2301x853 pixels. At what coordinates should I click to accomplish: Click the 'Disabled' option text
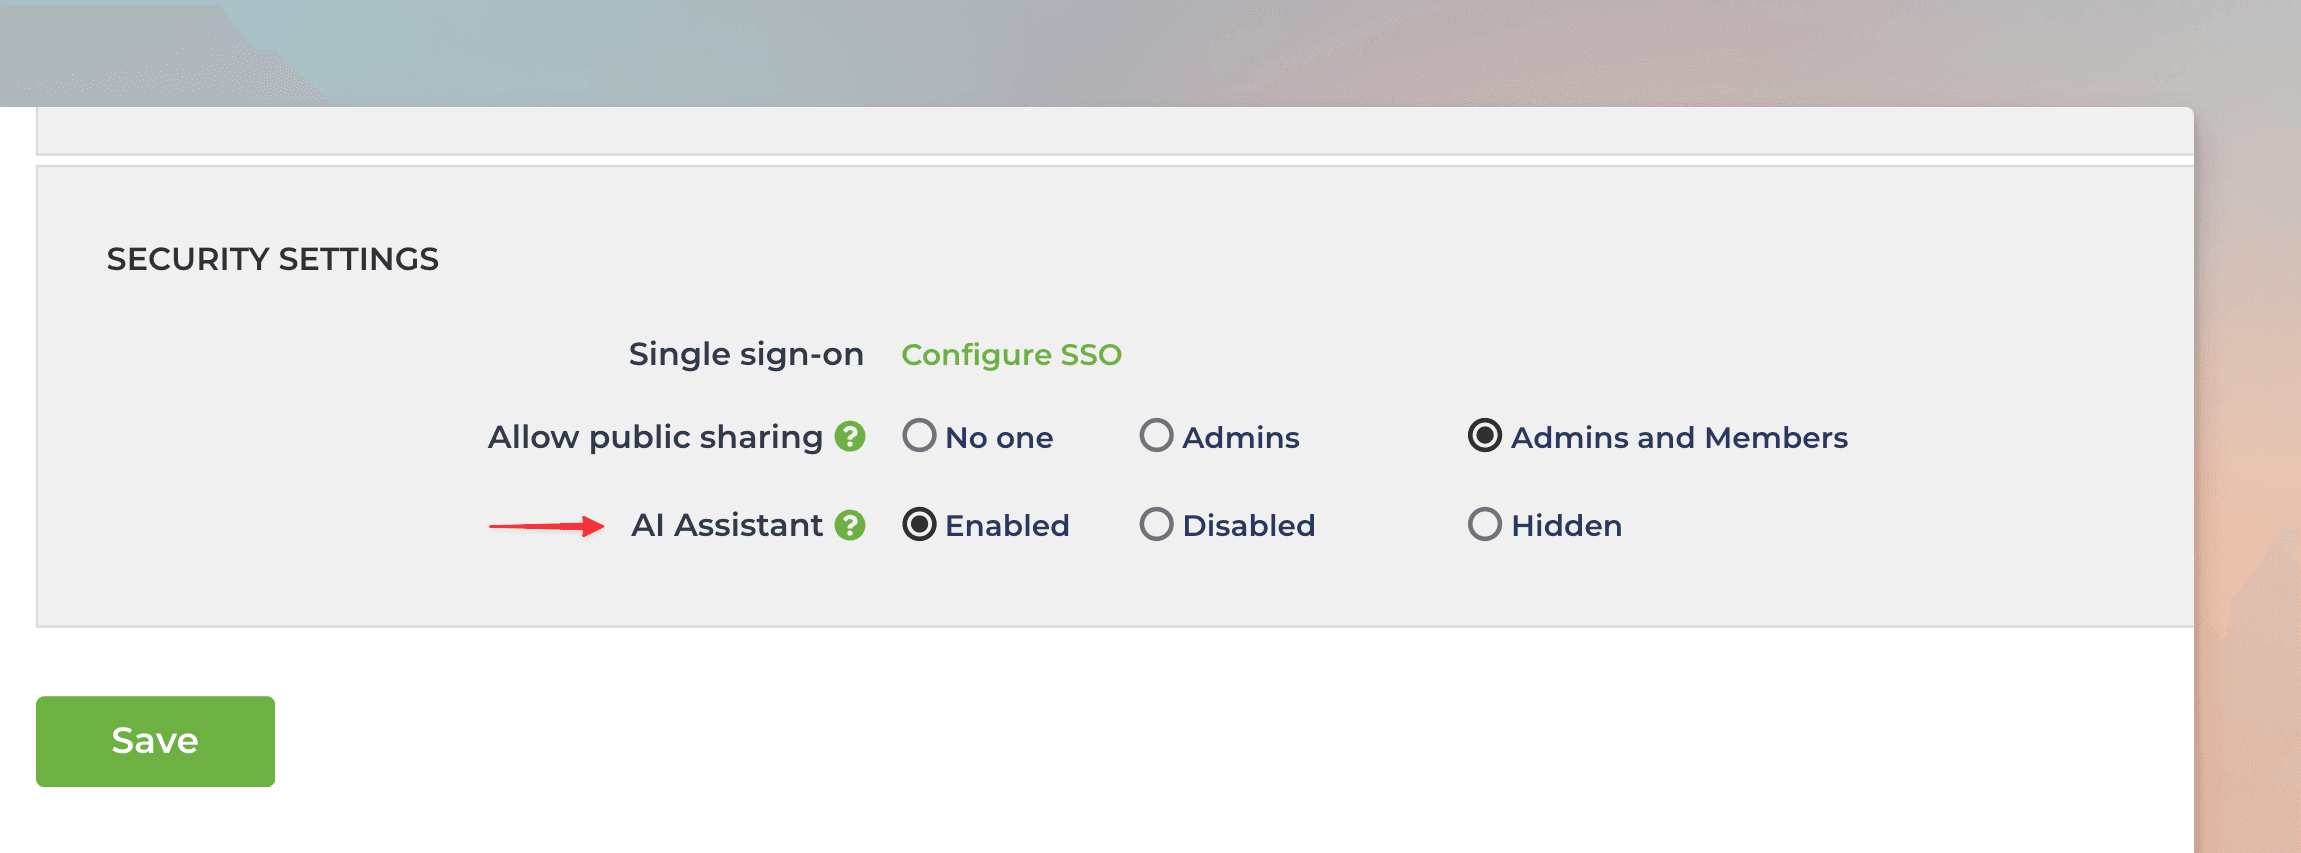tap(1248, 526)
